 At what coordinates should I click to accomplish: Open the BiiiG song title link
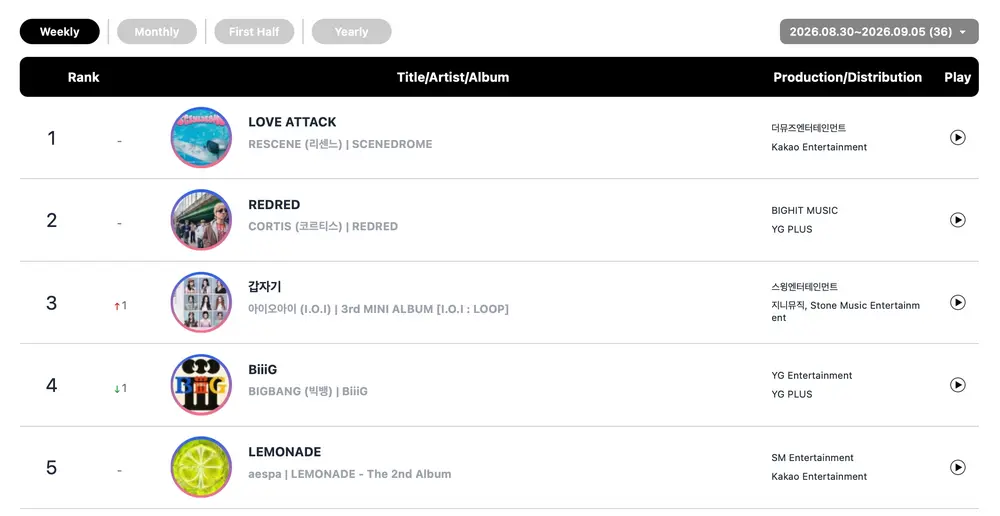pyautogui.click(x=263, y=369)
